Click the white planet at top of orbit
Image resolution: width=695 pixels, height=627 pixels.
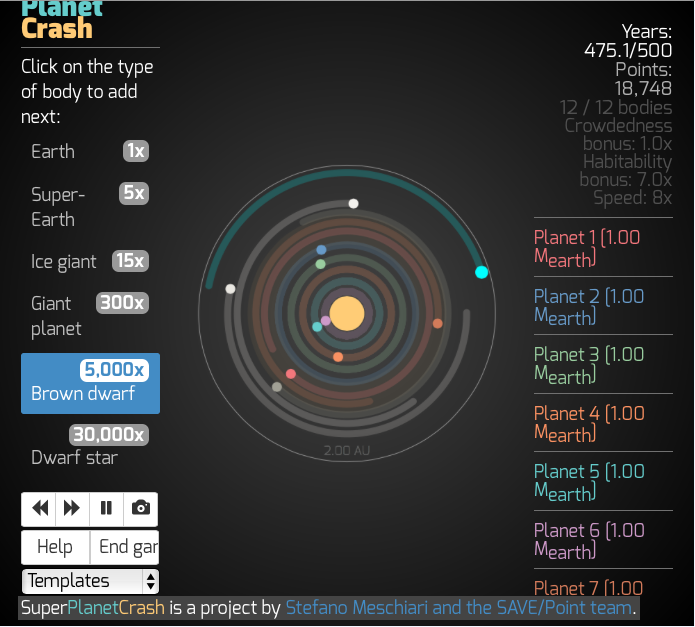[x=353, y=203]
